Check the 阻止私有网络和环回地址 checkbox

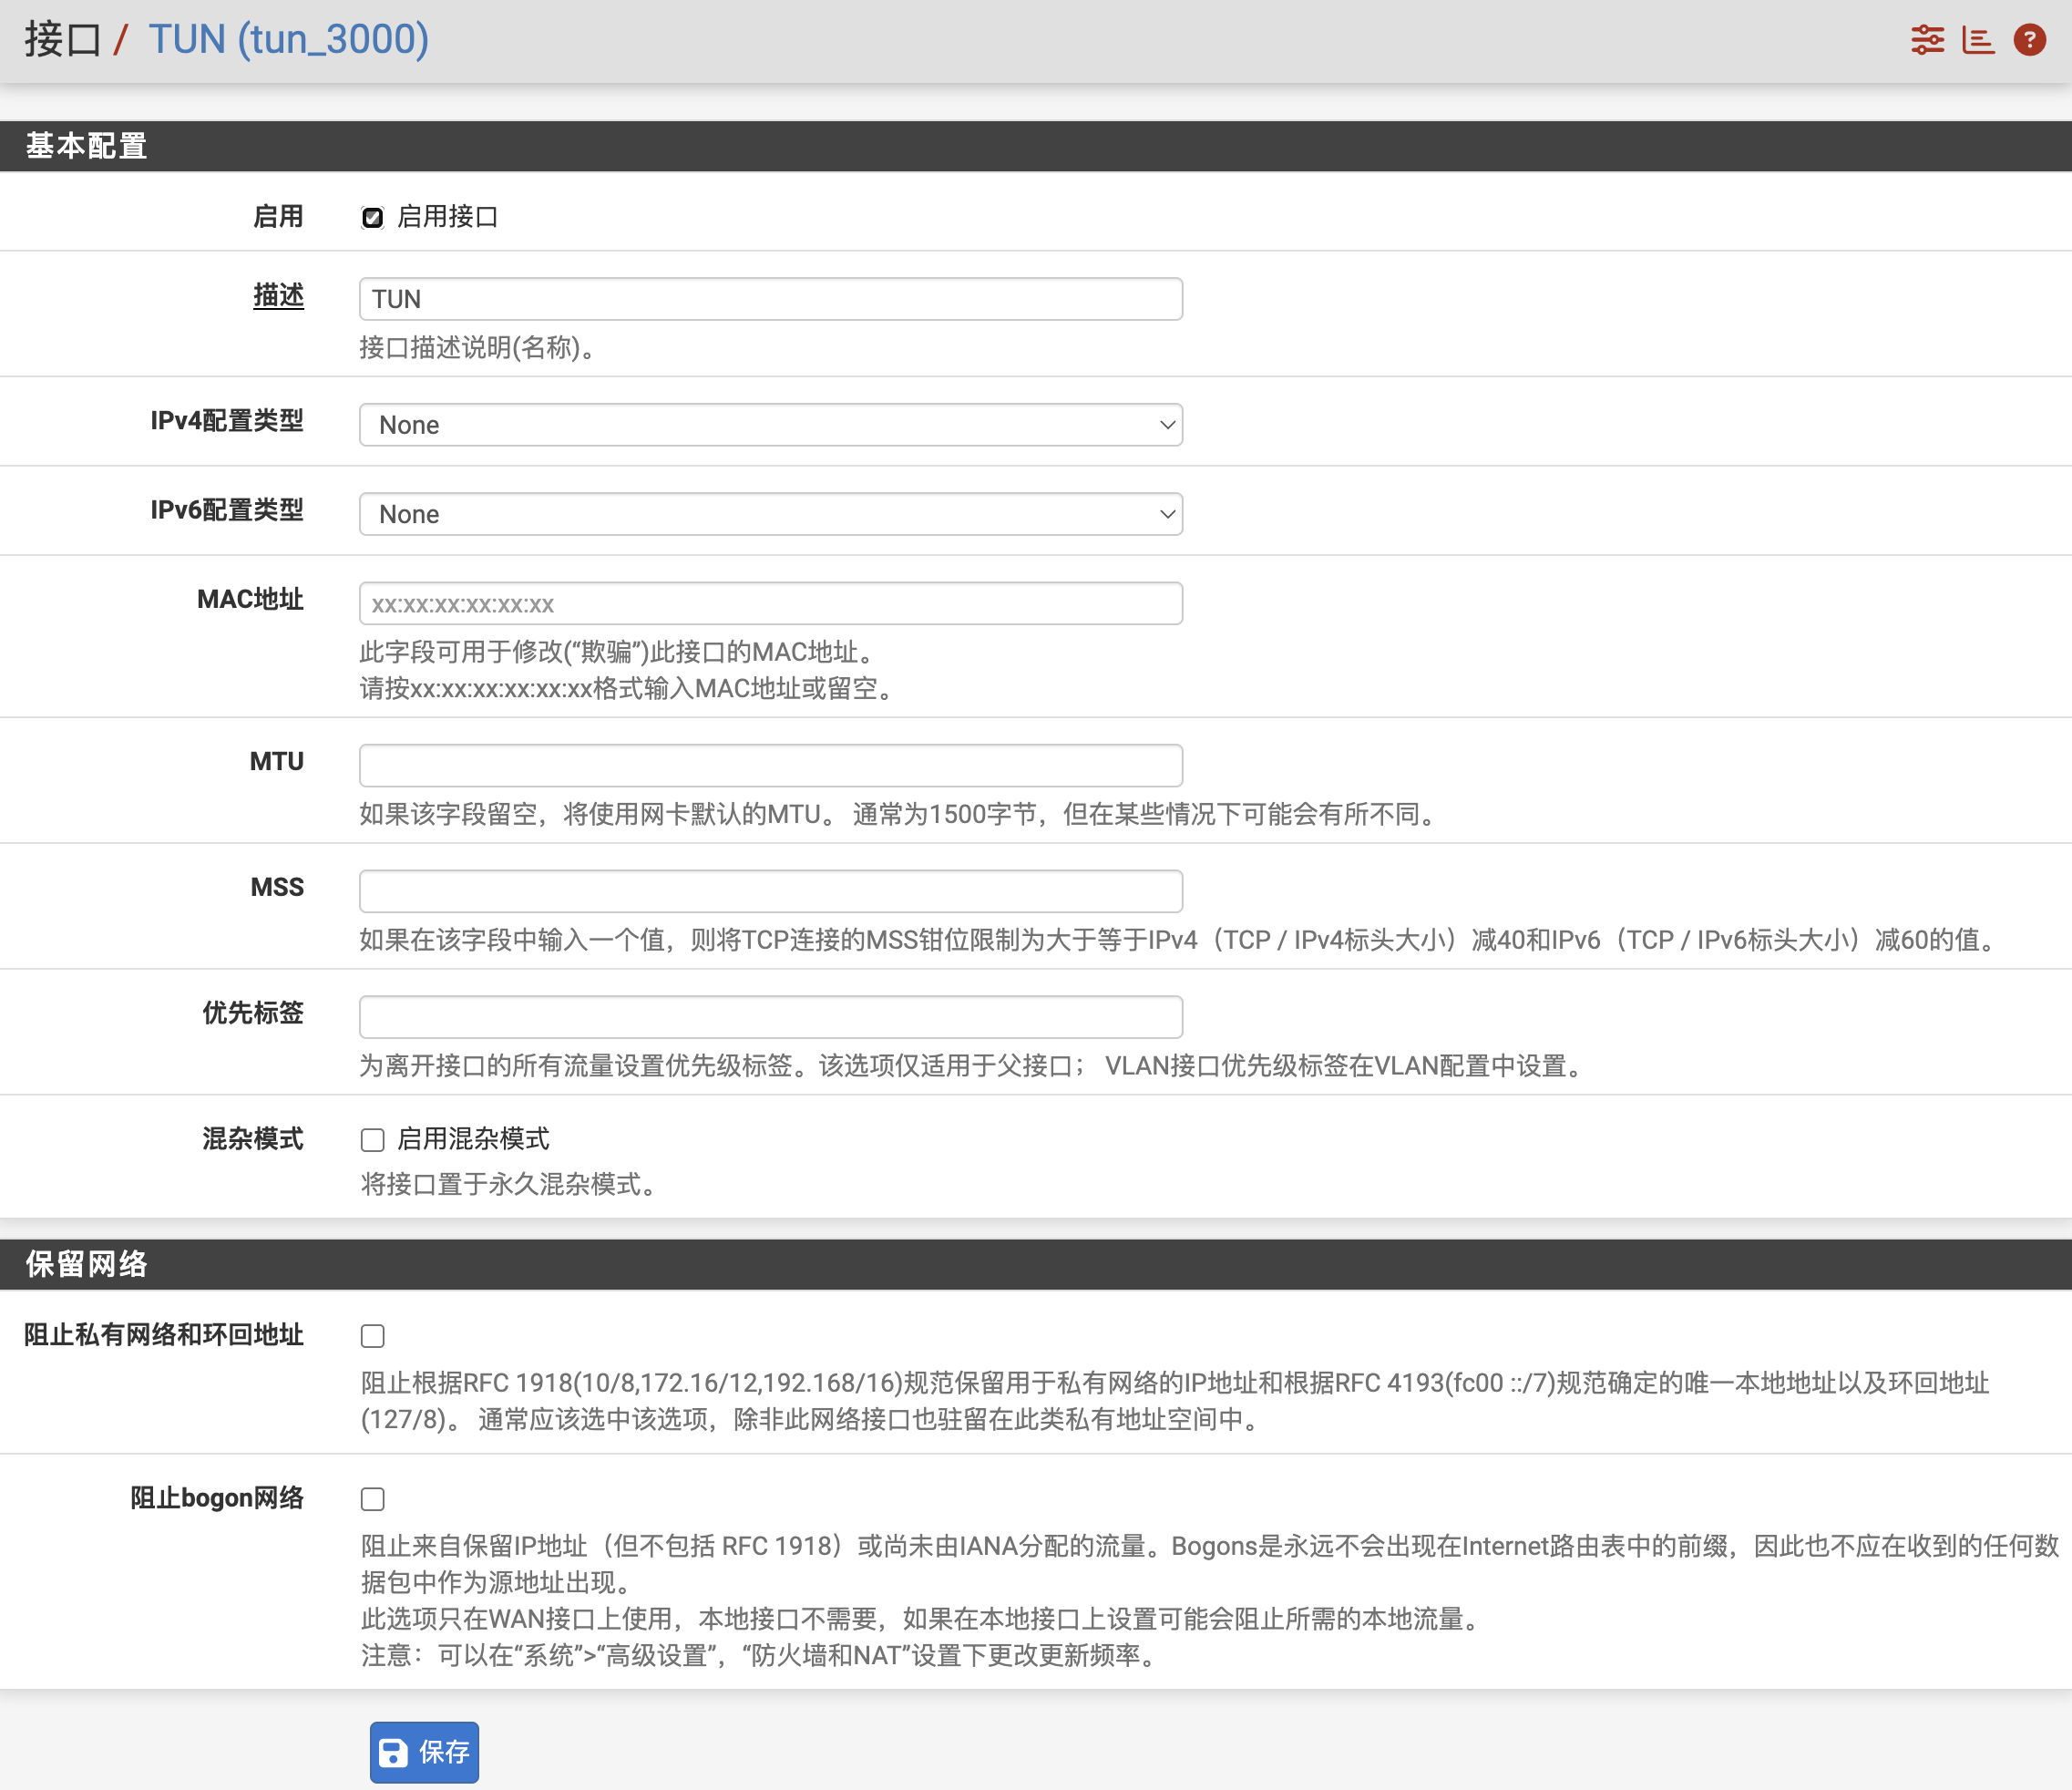point(372,1336)
